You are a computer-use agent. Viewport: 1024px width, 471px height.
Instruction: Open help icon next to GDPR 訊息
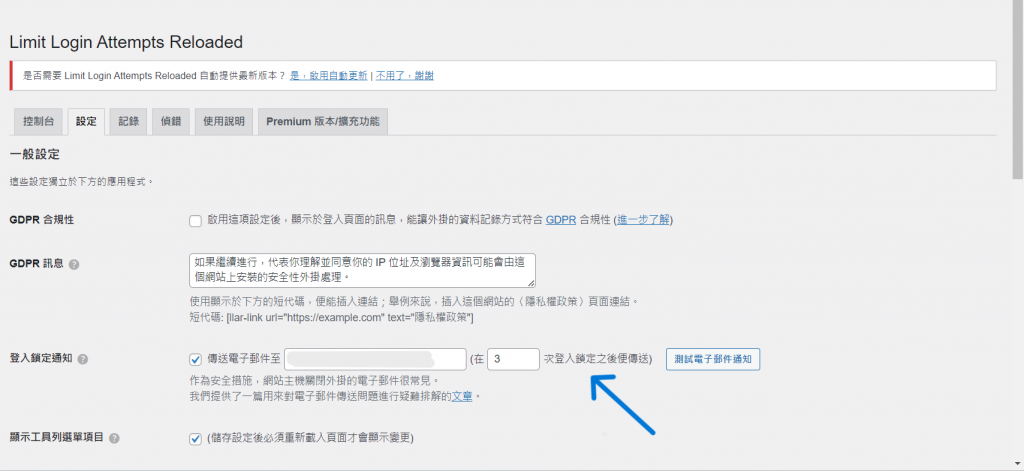(x=74, y=265)
